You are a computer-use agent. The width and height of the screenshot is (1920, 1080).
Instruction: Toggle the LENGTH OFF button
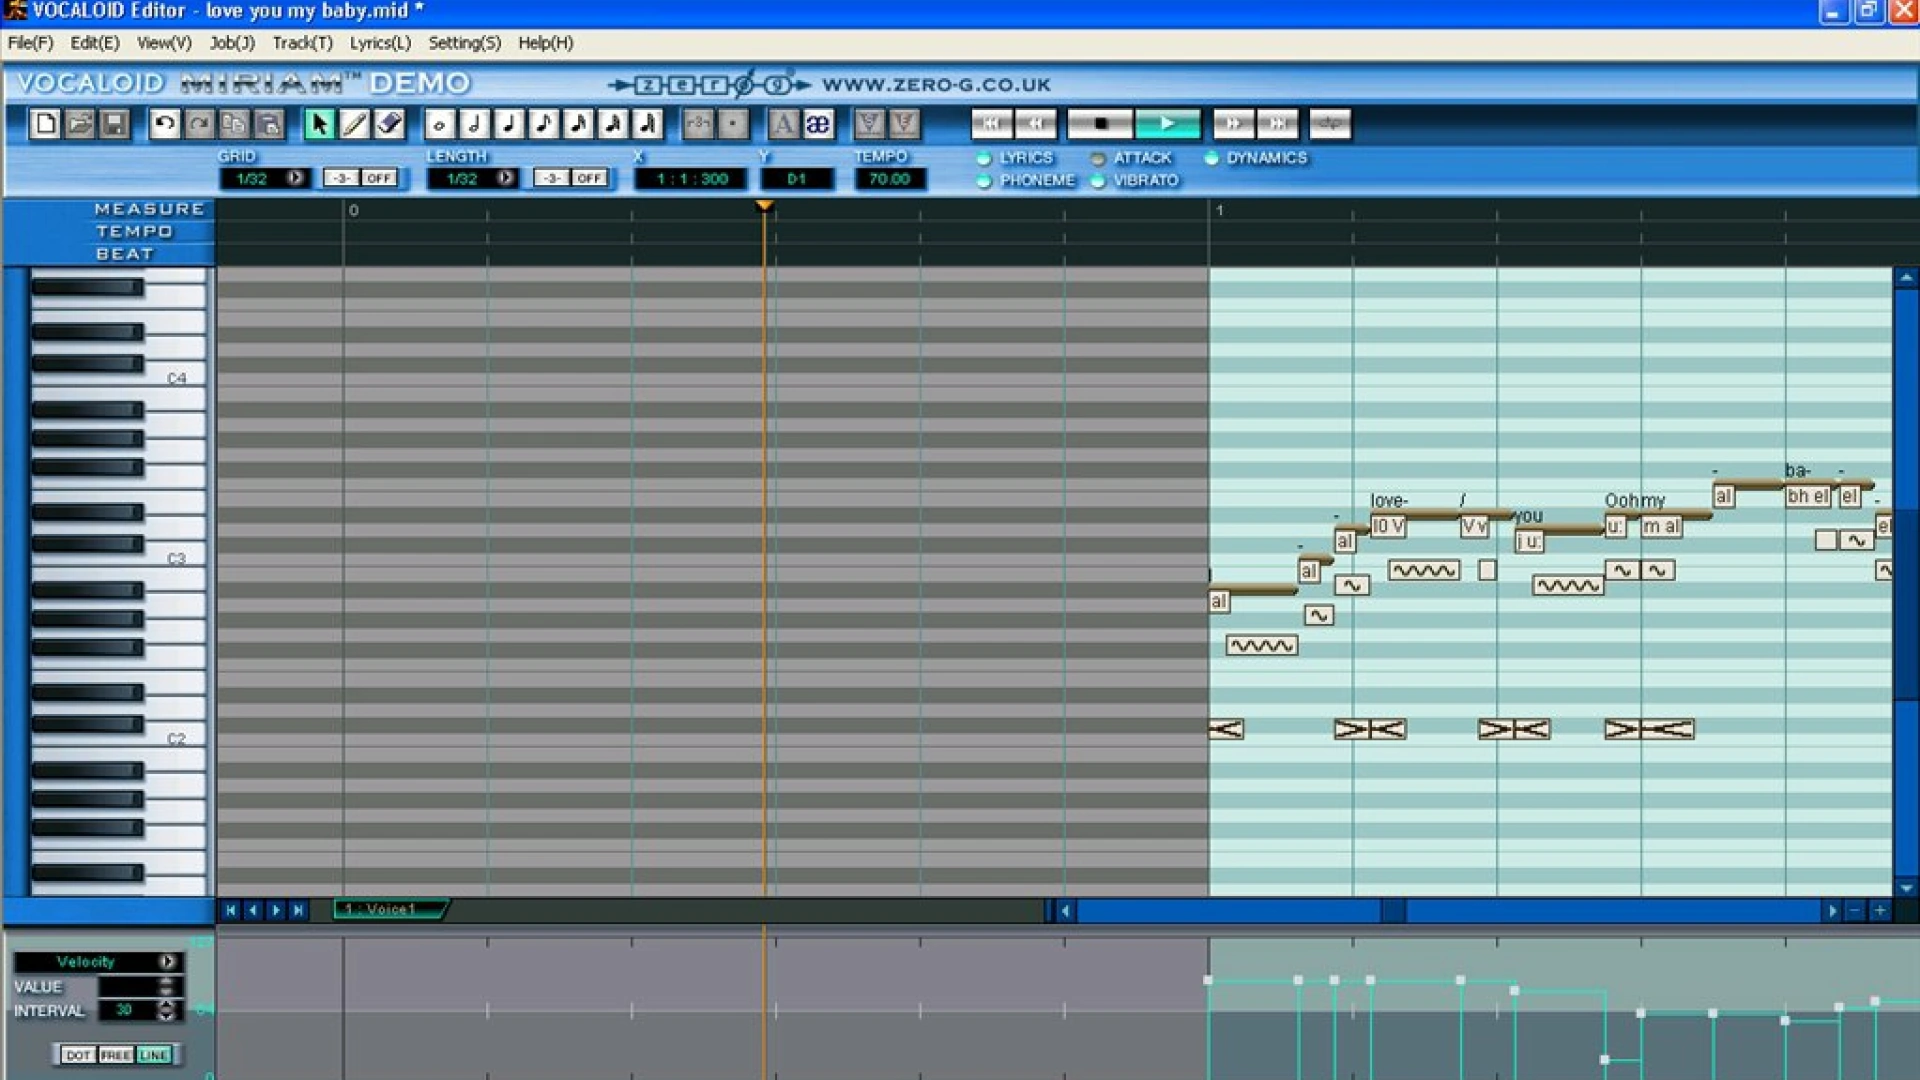click(x=589, y=178)
